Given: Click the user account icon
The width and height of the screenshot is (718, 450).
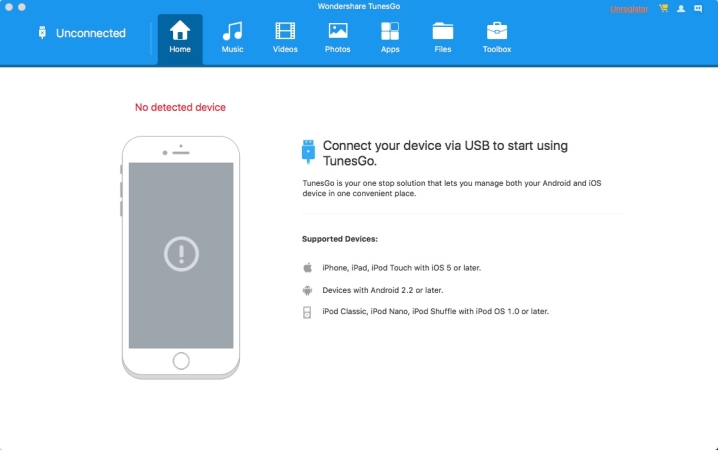Looking at the screenshot, I should [681, 8].
